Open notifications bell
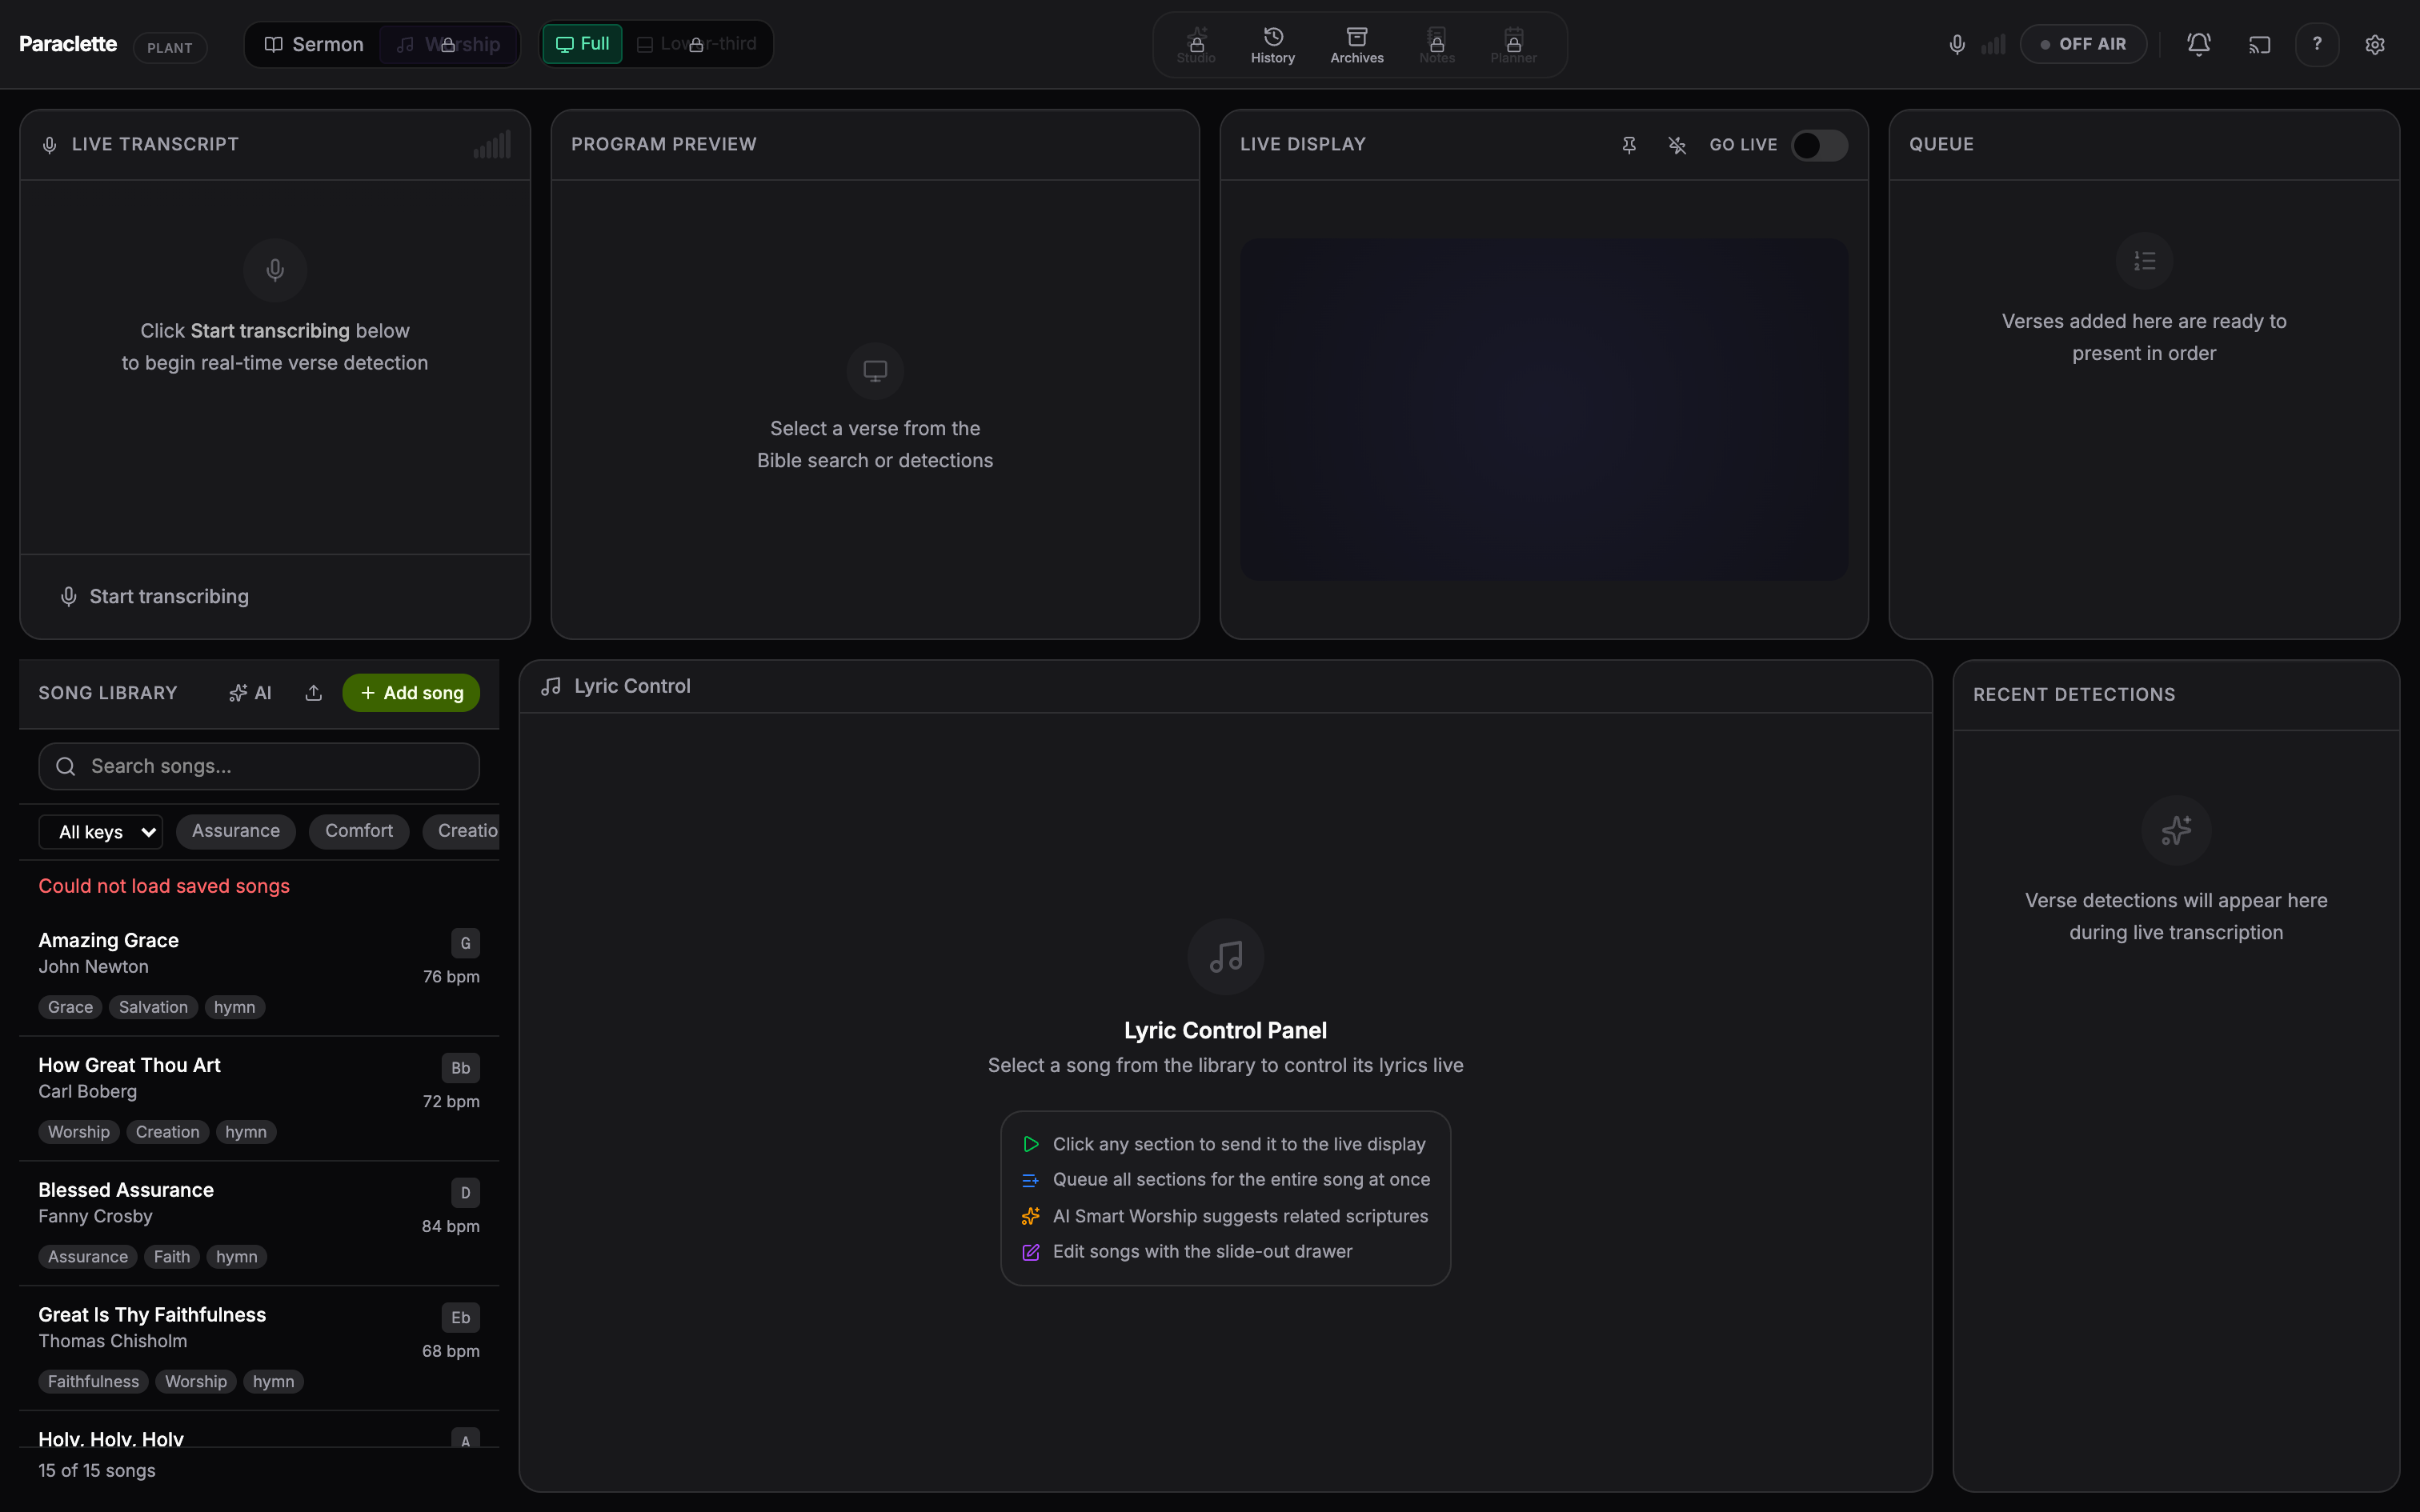The image size is (2420, 1512). click(2198, 44)
